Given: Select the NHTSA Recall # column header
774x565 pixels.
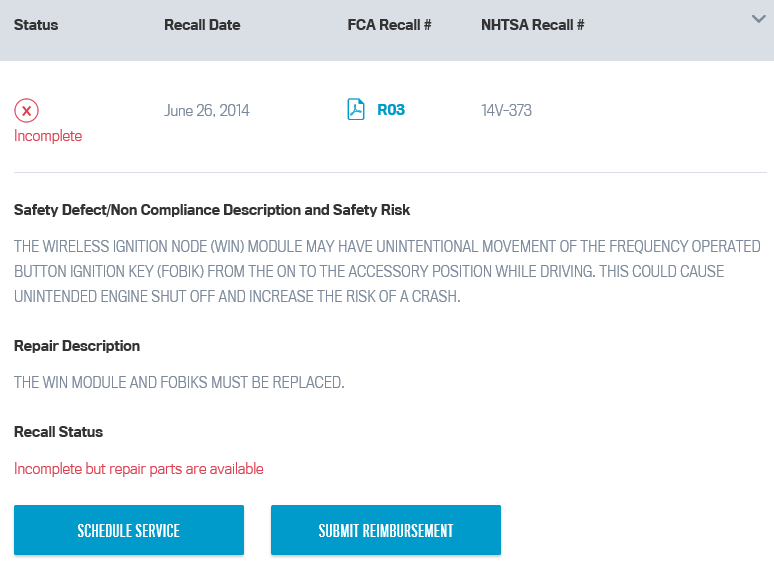Looking at the screenshot, I should pos(533,25).
